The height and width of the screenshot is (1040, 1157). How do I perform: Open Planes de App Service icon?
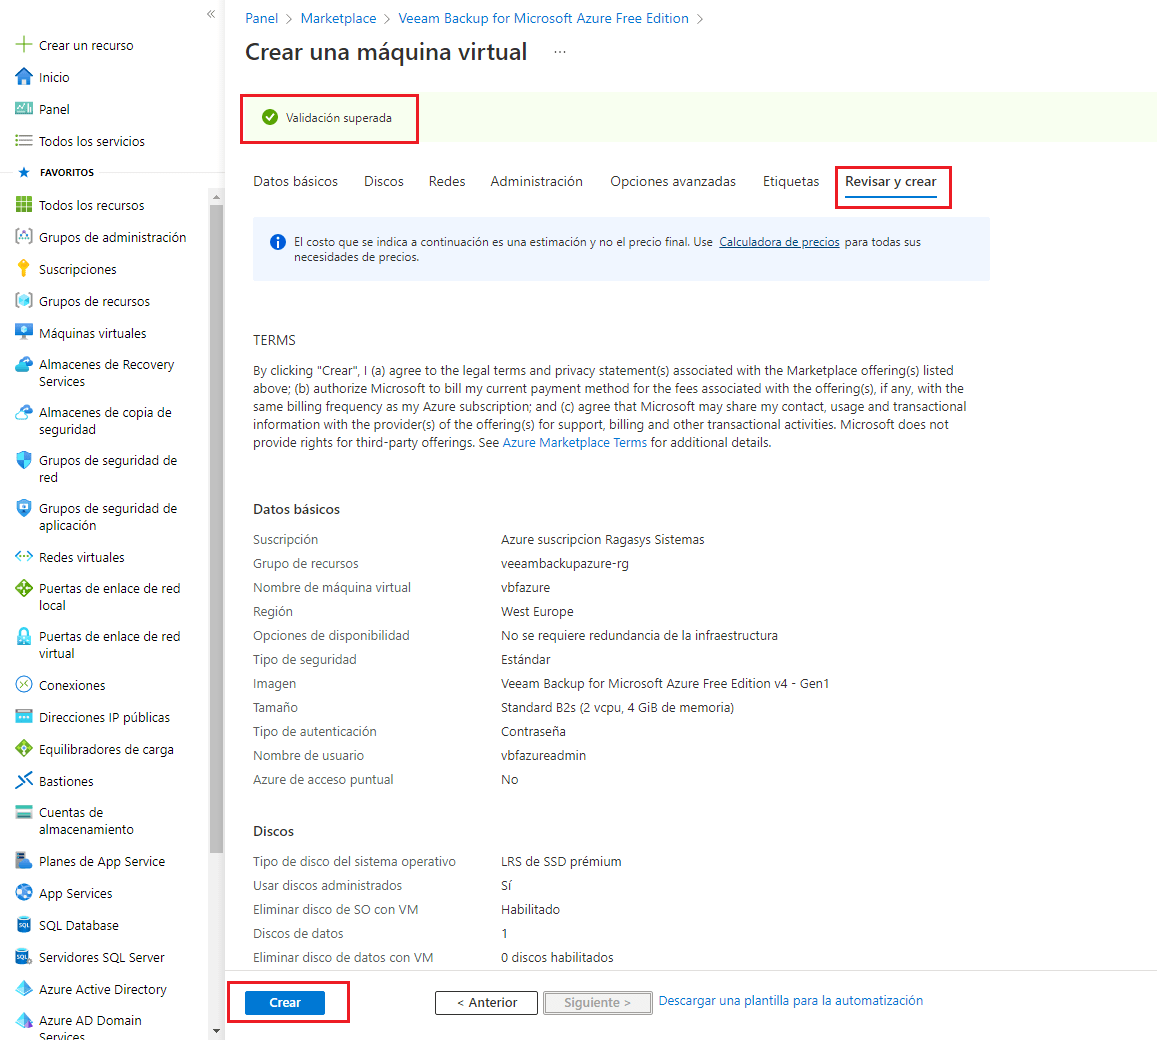[x=24, y=861]
